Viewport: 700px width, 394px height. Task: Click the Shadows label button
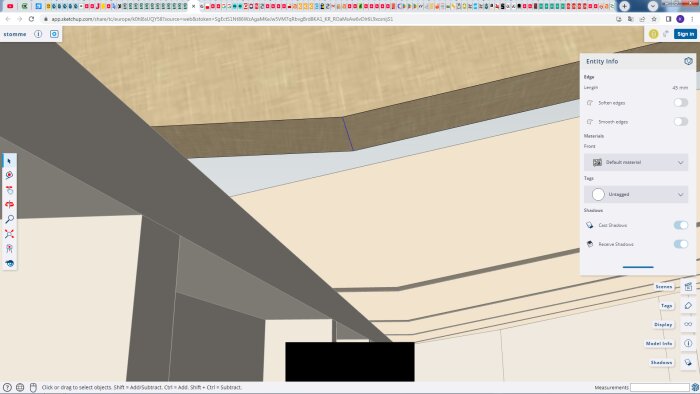(x=661, y=362)
